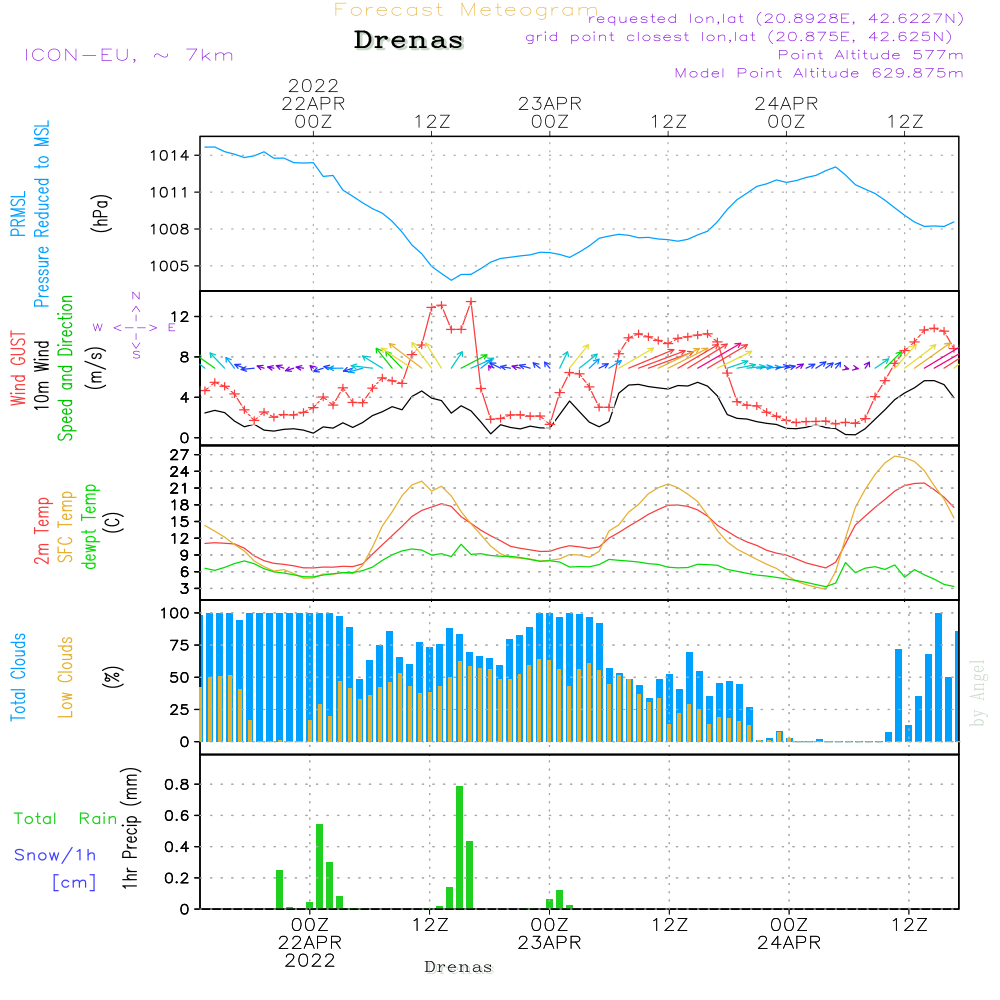This screenshot has height=1000, width=1000.
Task: Click the 24APR 00Z top time label
Action: tap(786, 113)
